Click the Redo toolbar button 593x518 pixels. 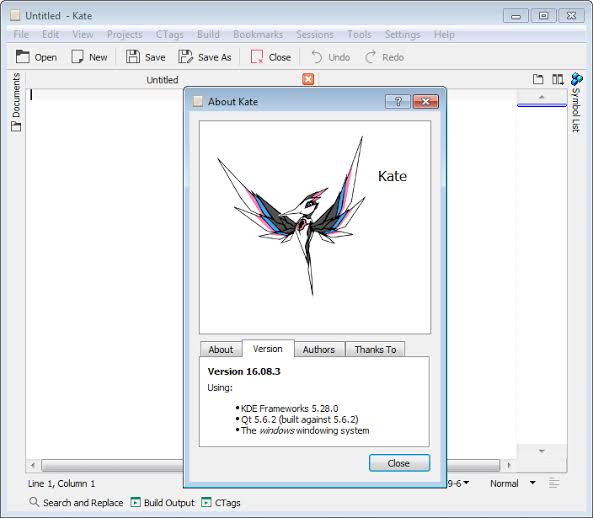pos(384,57)
